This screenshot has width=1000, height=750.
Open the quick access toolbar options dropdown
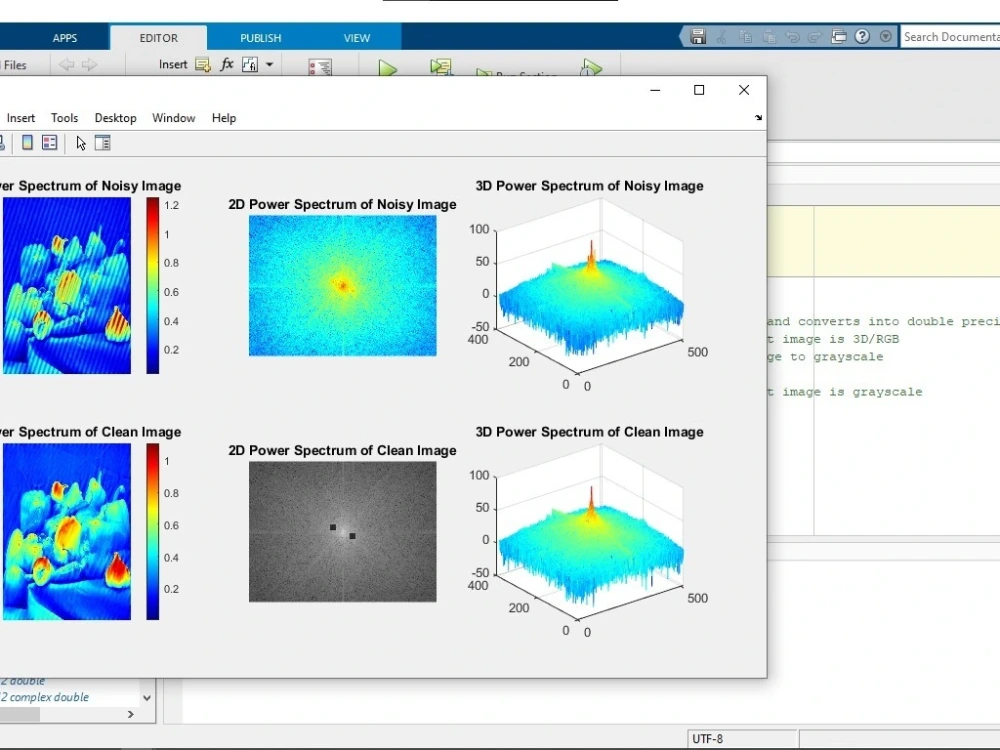coord(885,37)
